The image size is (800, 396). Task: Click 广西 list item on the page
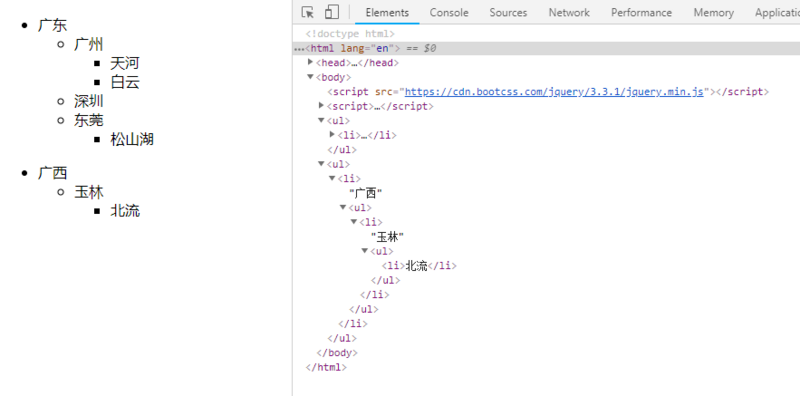pos(53,173)
